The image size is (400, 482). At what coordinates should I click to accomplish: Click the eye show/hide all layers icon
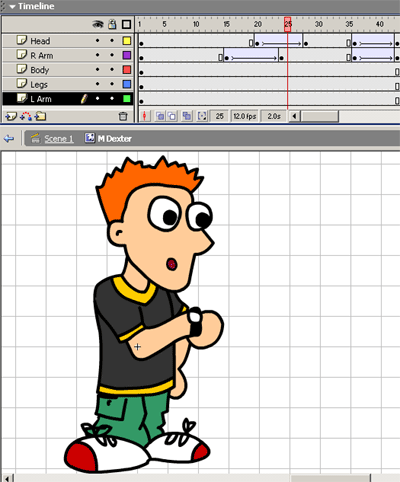tap(98, 24)
